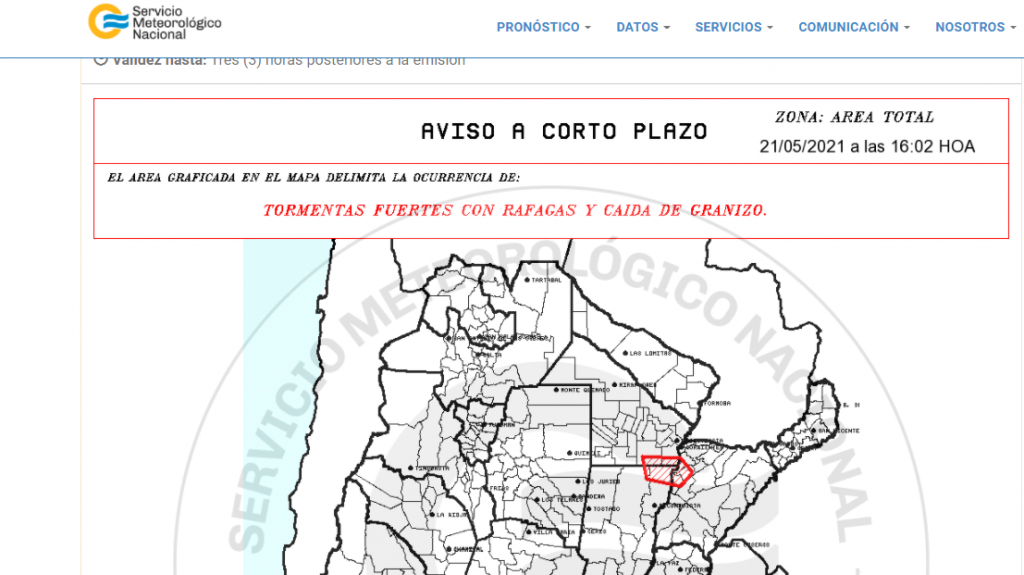Click the red TORMENTAS FUERTES warning text
Image resolution: width=1024 pixels, height=575 pixels.
click(x=515, y=211)
